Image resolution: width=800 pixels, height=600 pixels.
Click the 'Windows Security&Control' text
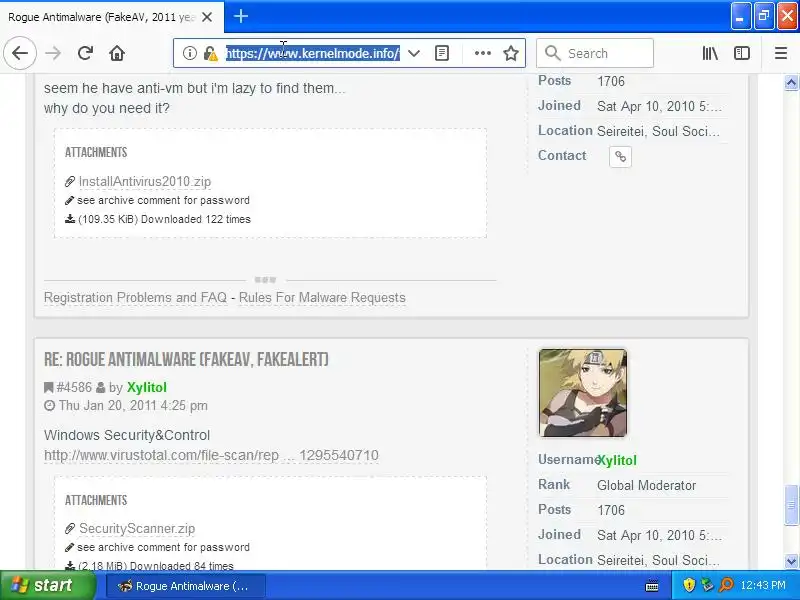(x=127, y=435)
